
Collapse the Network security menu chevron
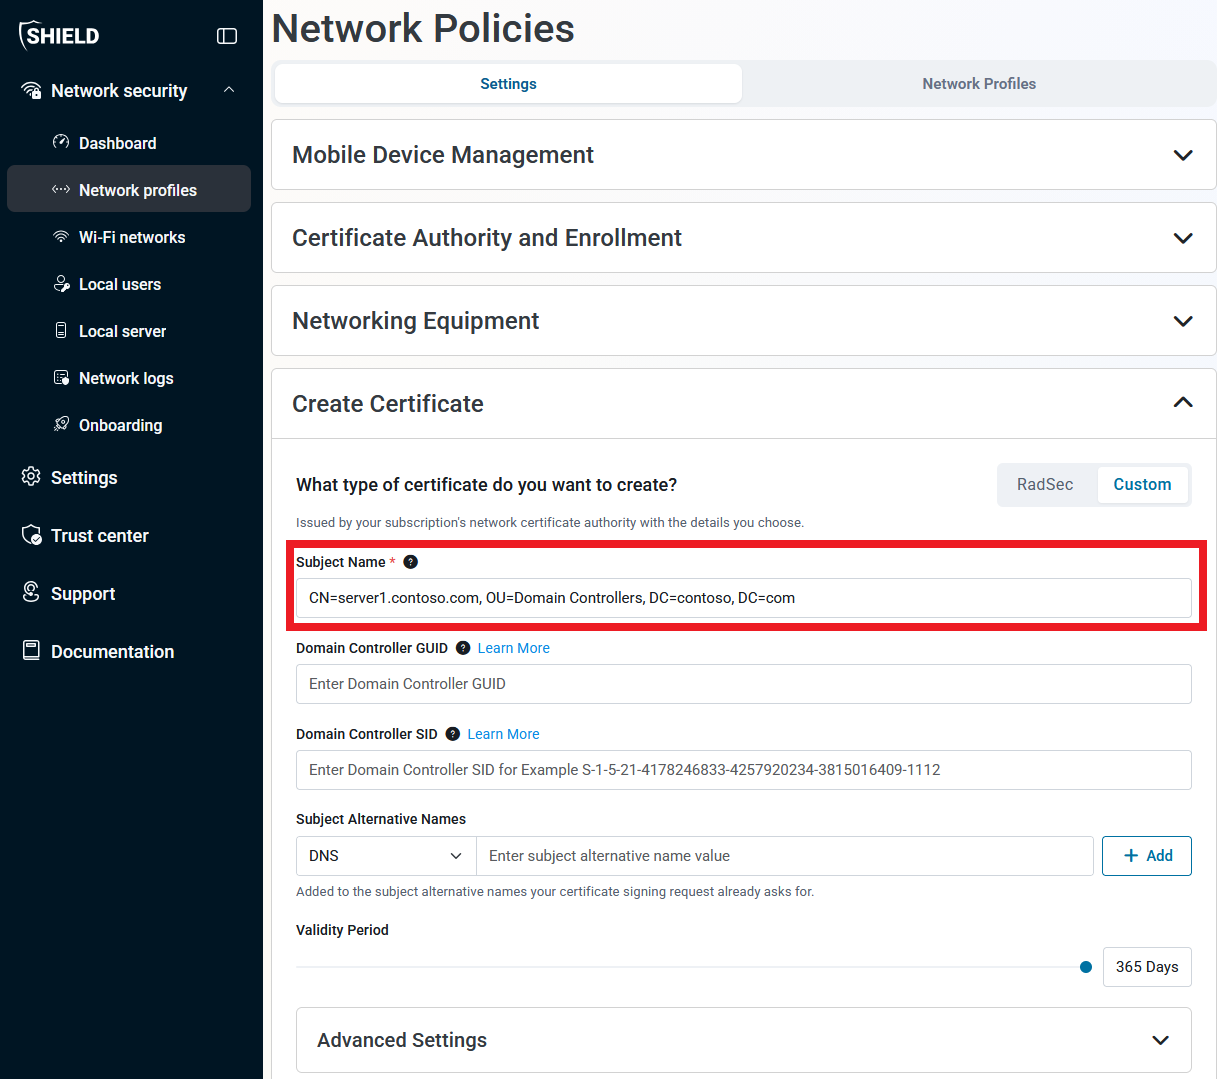[229, 90]
